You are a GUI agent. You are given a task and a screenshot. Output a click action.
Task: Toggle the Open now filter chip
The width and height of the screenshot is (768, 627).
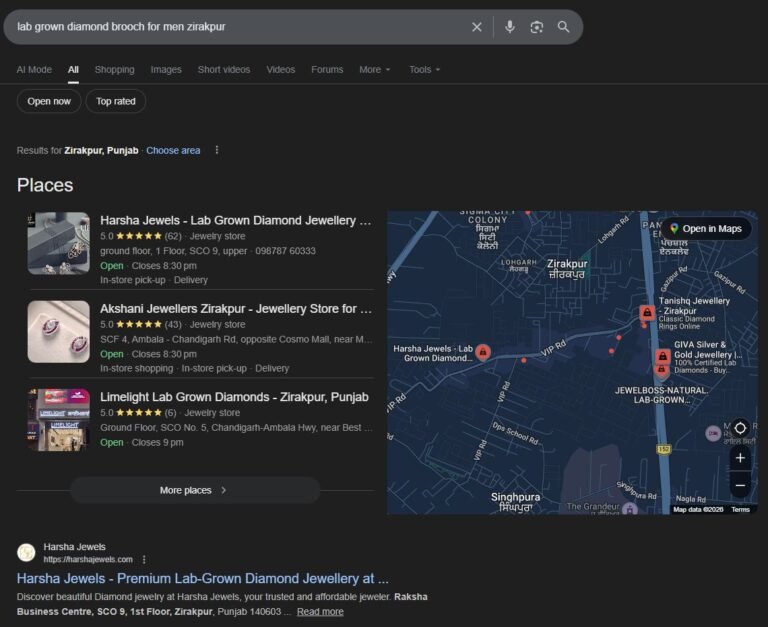(49, 101)
